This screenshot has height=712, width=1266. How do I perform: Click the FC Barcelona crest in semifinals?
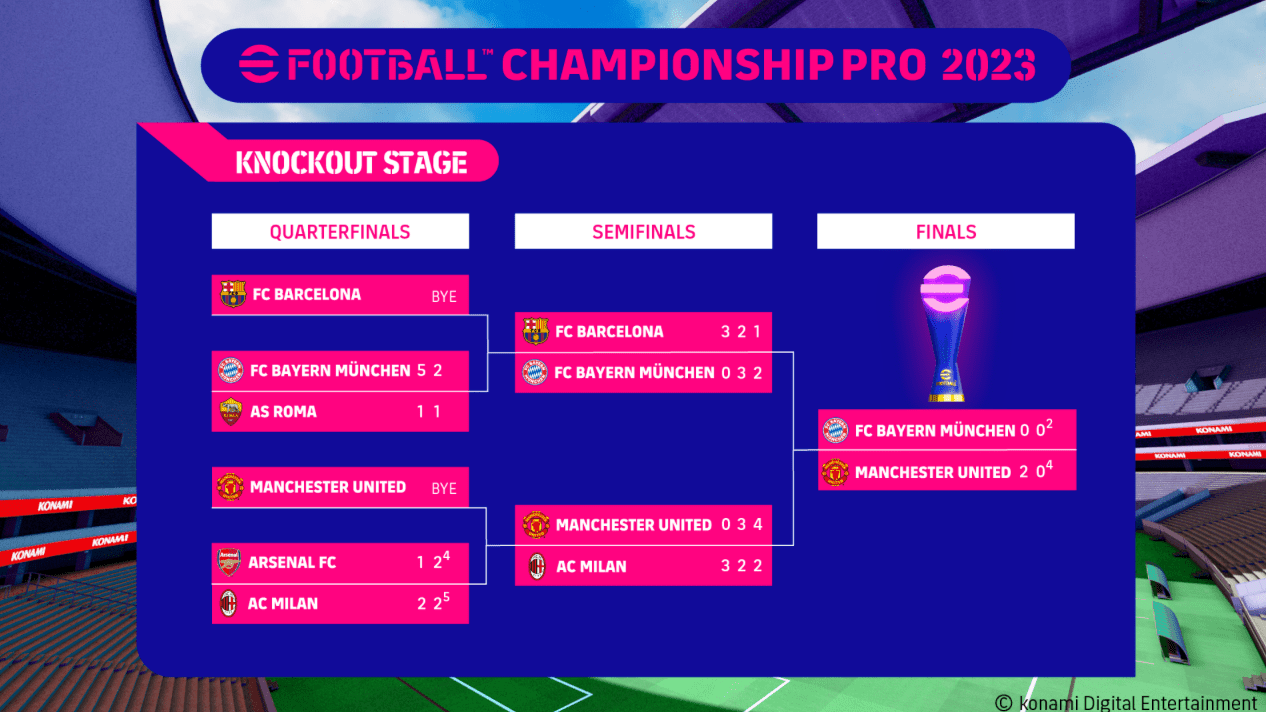click(536, 331)
